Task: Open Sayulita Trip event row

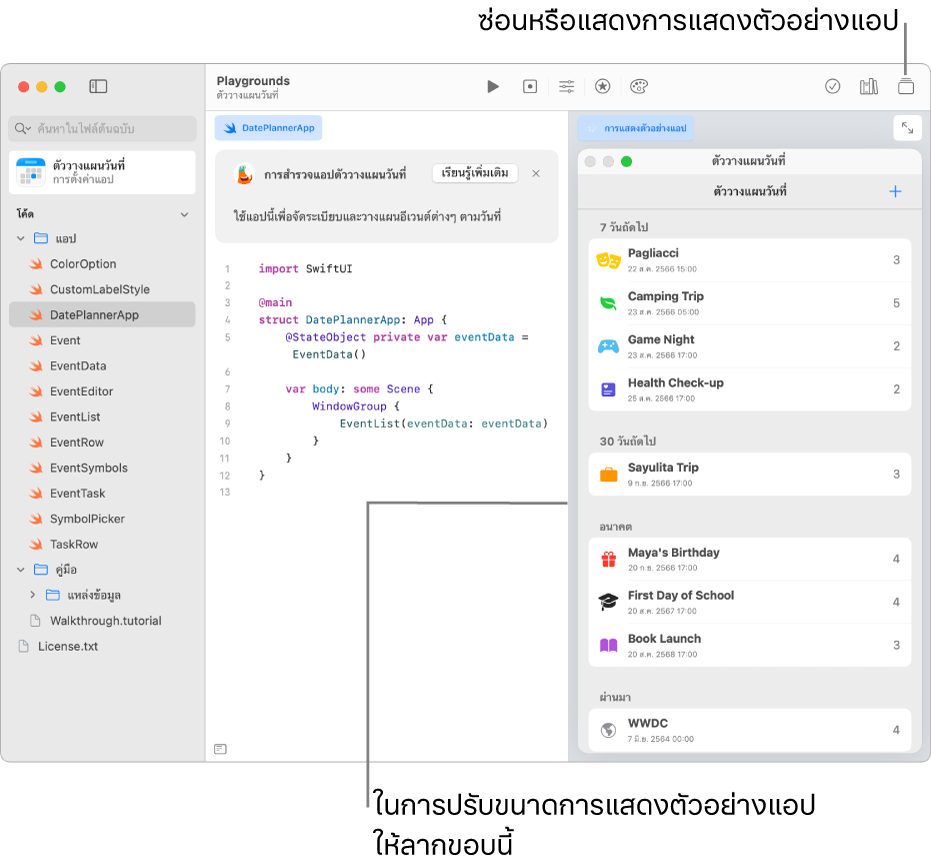Action: pos(749,474)
